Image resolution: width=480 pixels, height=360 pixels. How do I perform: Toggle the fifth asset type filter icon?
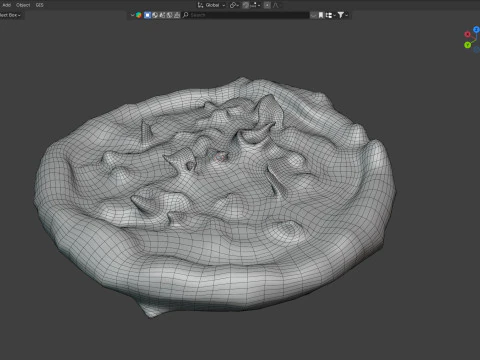177,15
